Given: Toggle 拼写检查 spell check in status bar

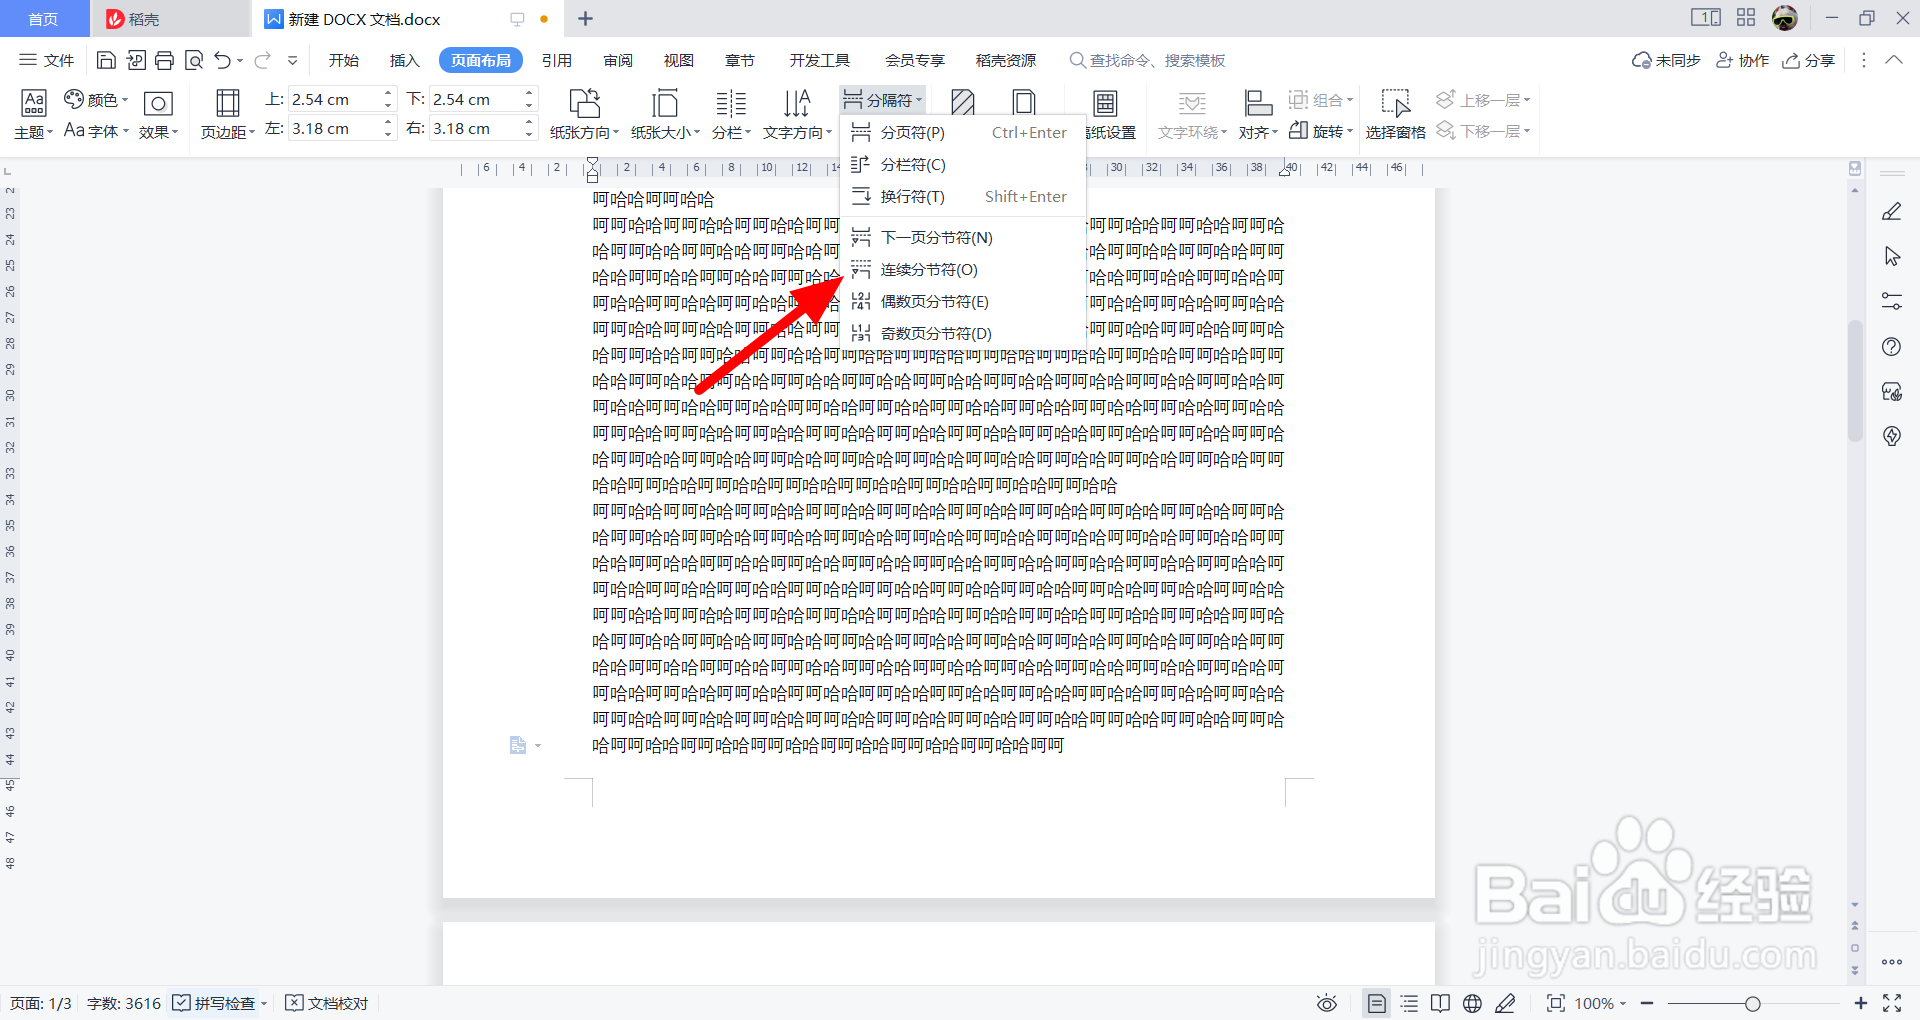Looking at the screenshot, I should point(220,1003).
